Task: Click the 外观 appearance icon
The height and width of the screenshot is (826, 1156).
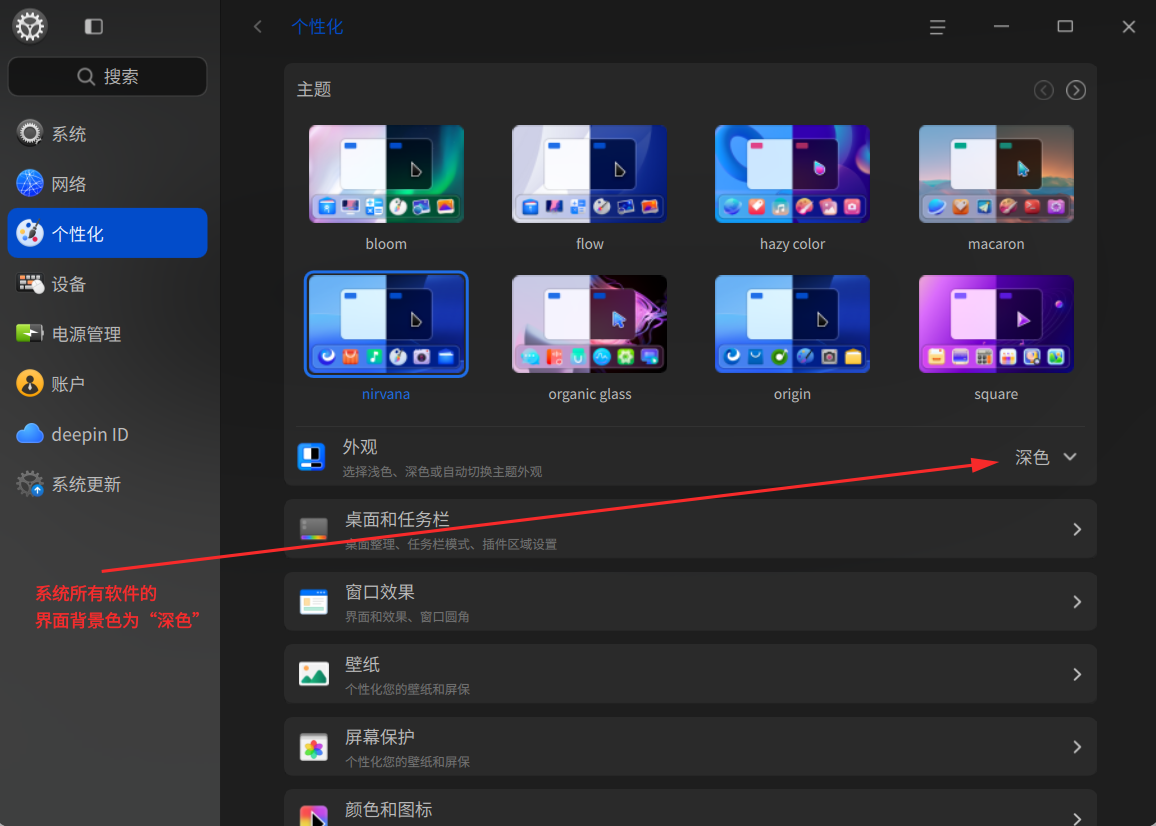Action: 311,457
